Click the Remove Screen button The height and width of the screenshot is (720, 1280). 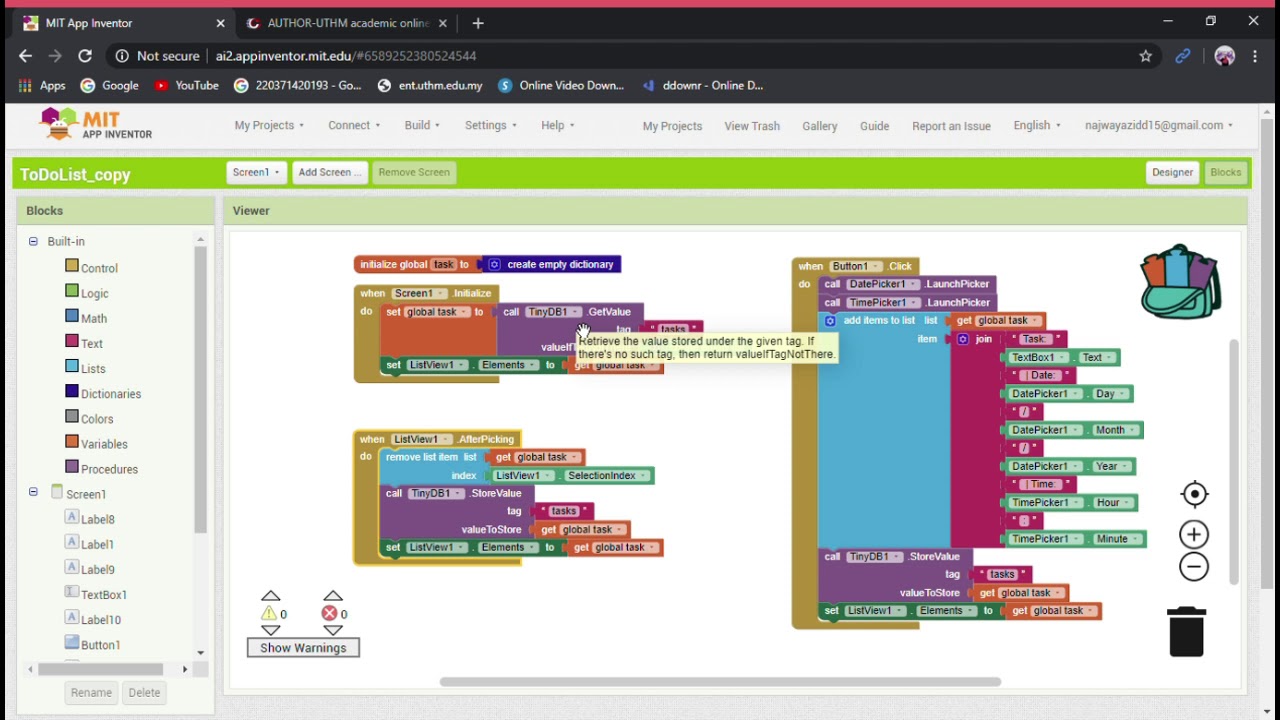[x=414, y=172]
